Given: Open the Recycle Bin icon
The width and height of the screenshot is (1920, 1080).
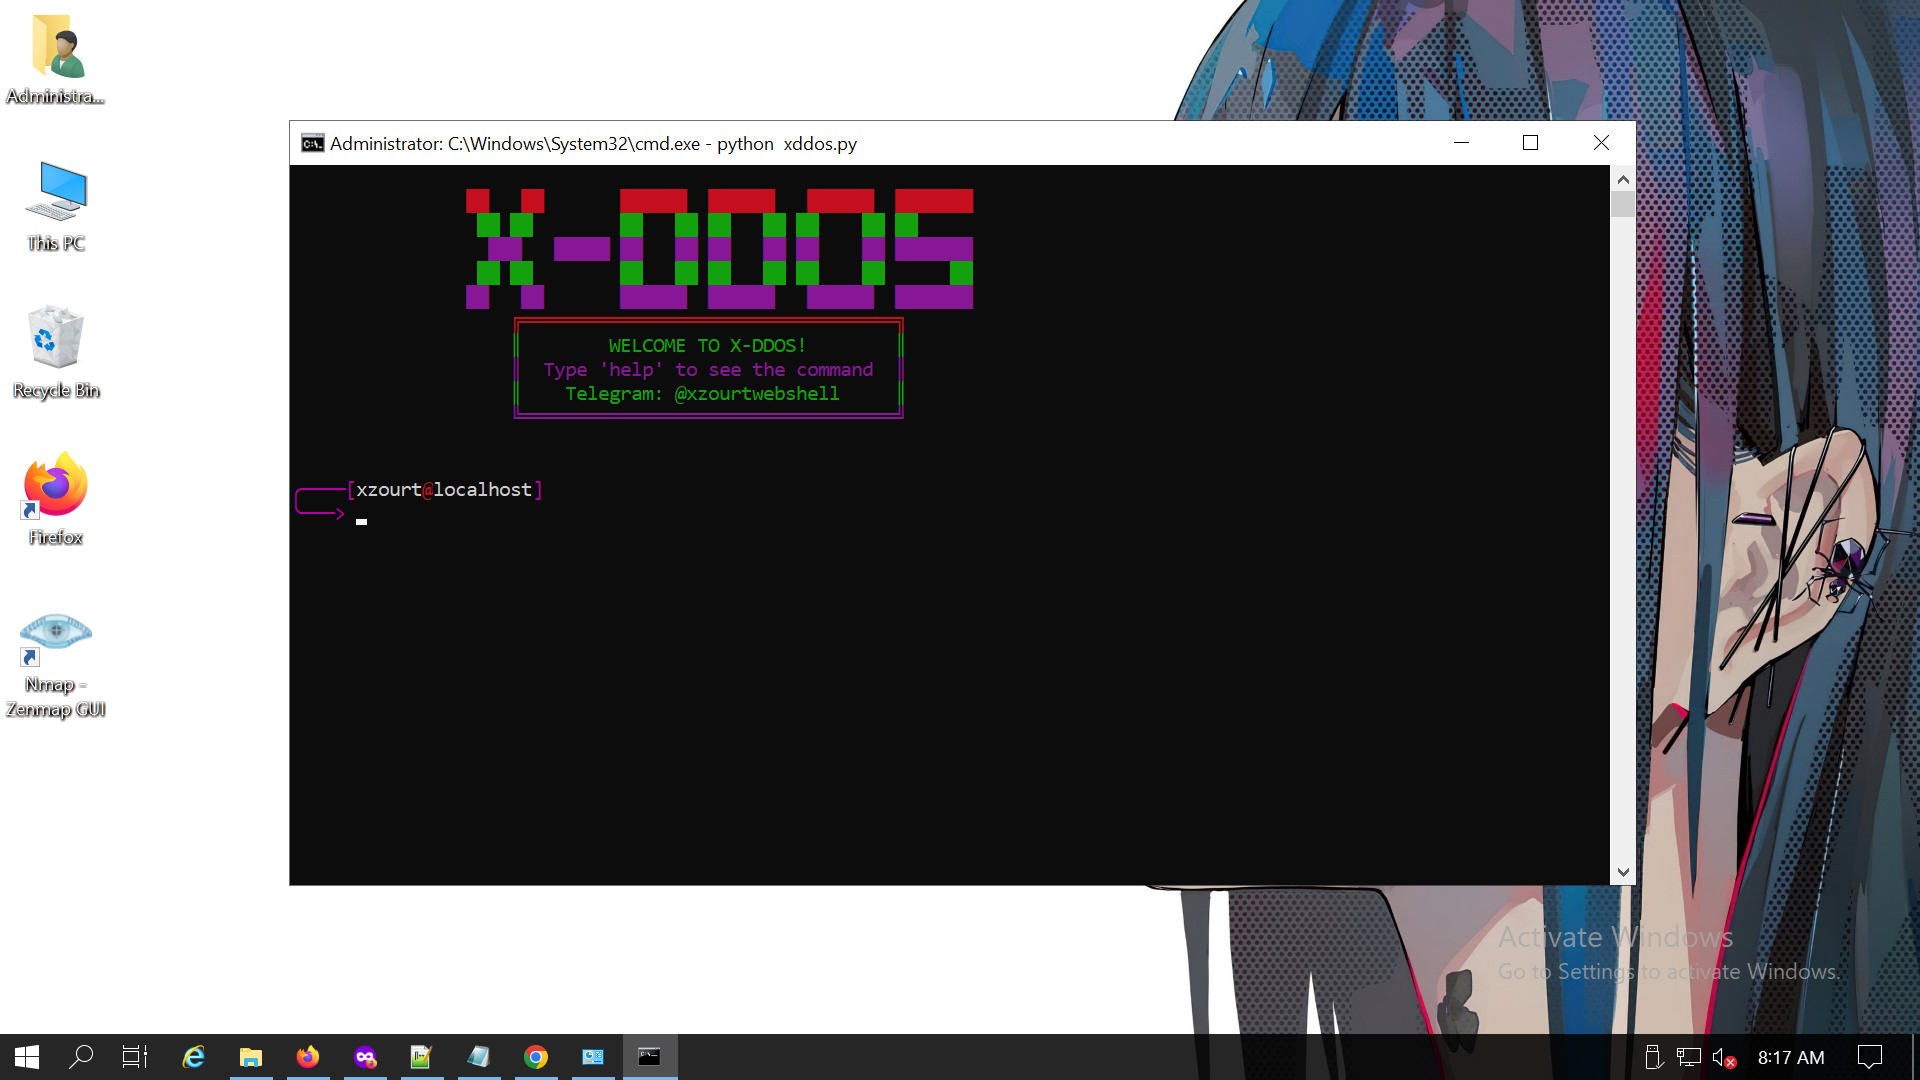Looking at the screenshot, I should pos(56,340).
